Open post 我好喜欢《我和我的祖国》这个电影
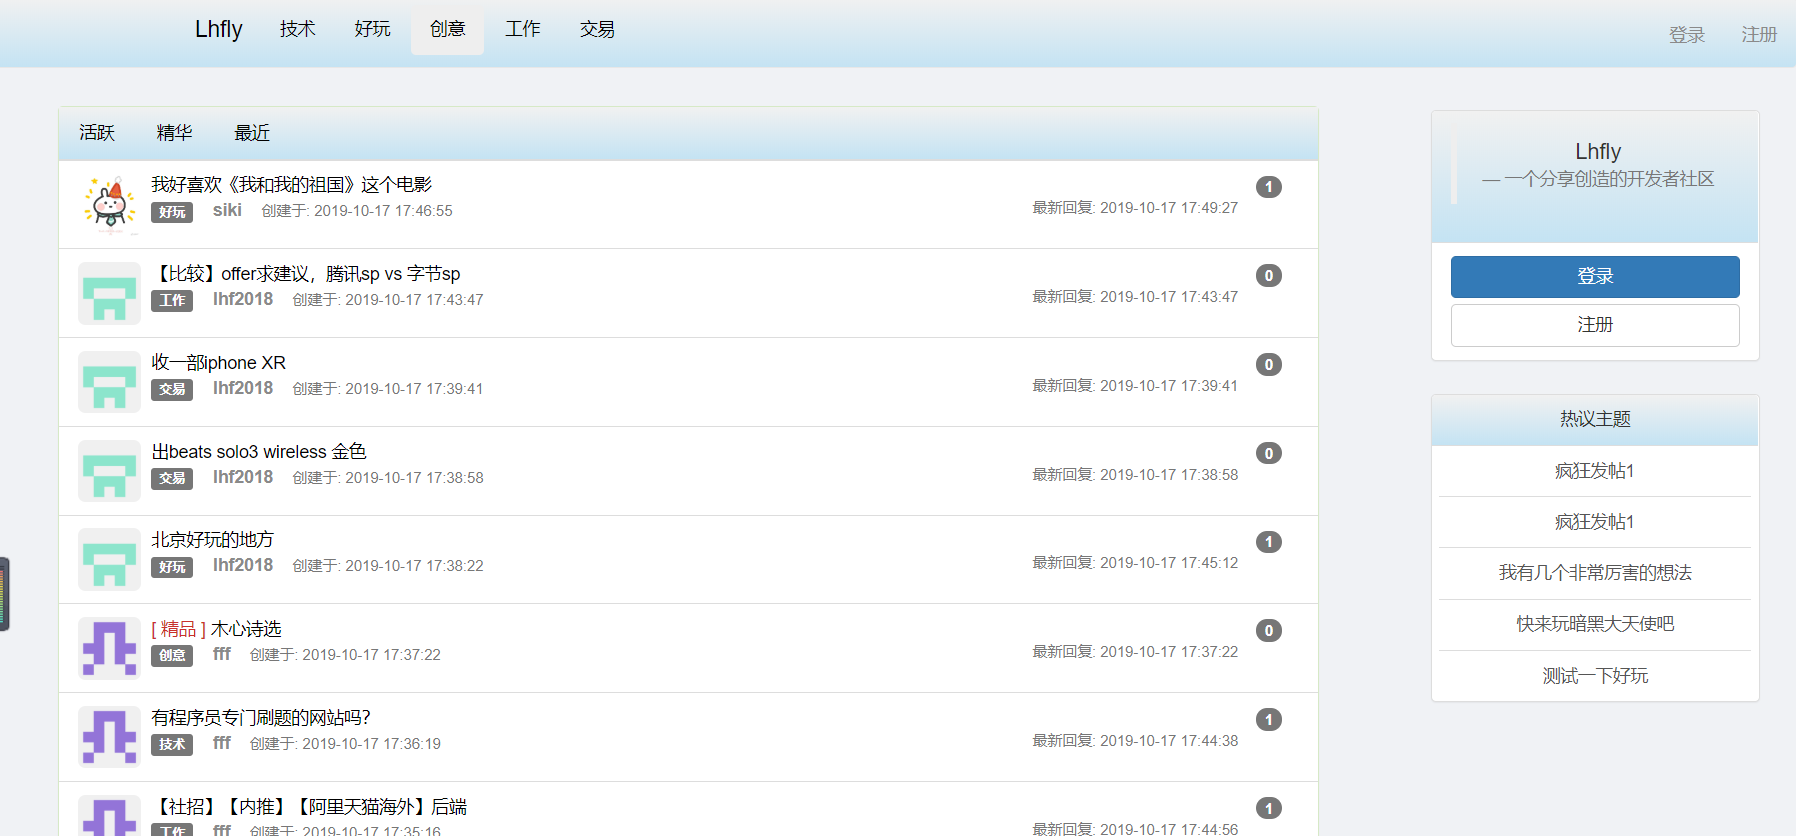Screen dimensions: 1796x836 [291, 185]
